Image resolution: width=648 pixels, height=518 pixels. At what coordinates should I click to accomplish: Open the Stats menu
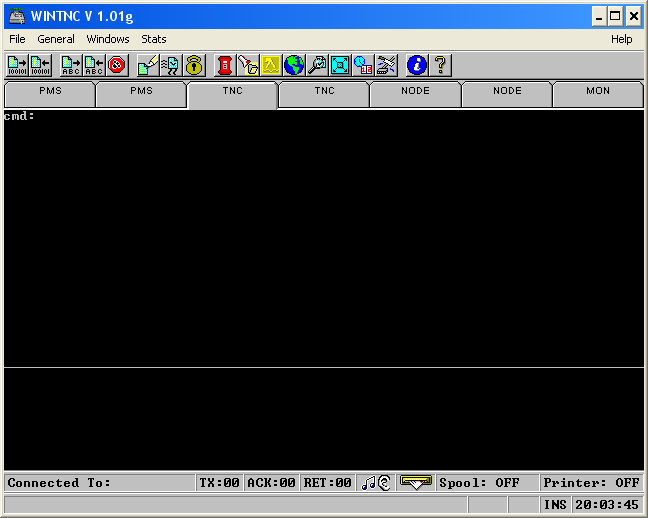point(154,39)
